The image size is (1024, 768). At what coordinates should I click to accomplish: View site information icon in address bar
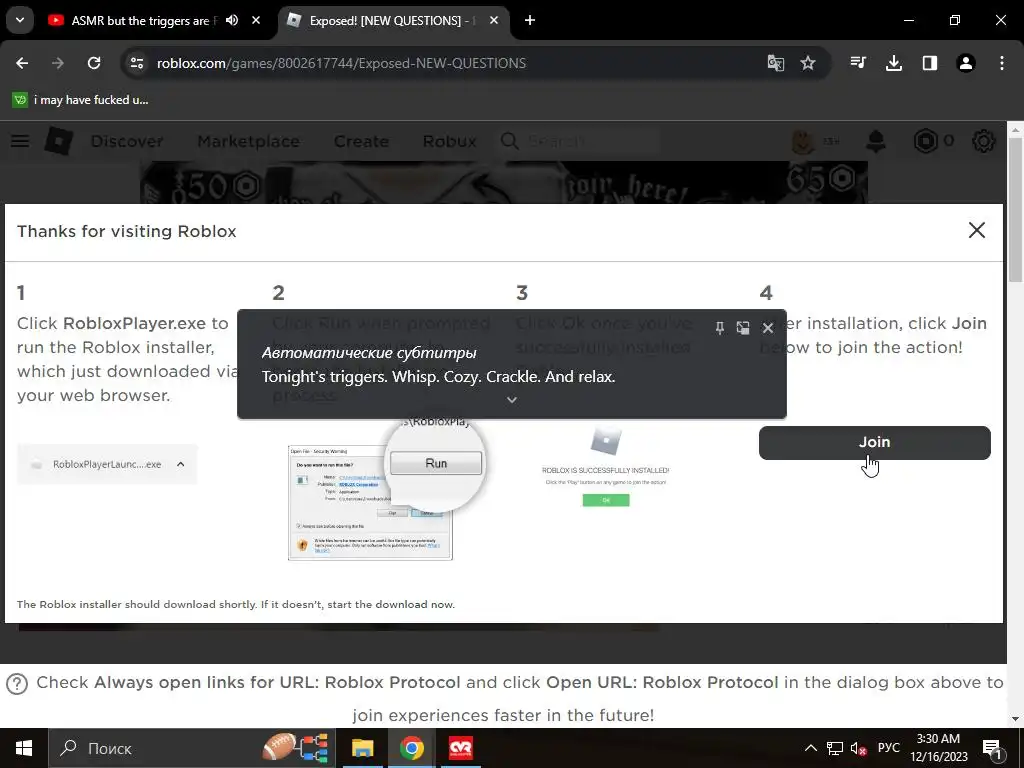tap(136, 63)
